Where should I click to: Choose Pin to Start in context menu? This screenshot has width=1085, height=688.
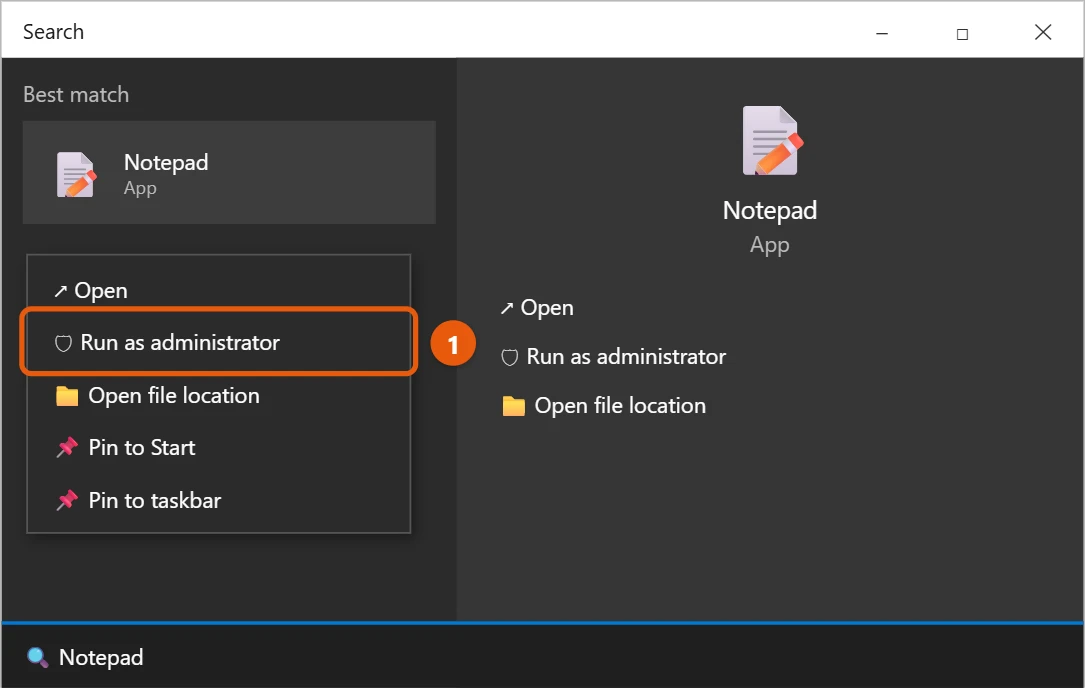(219, 447)
